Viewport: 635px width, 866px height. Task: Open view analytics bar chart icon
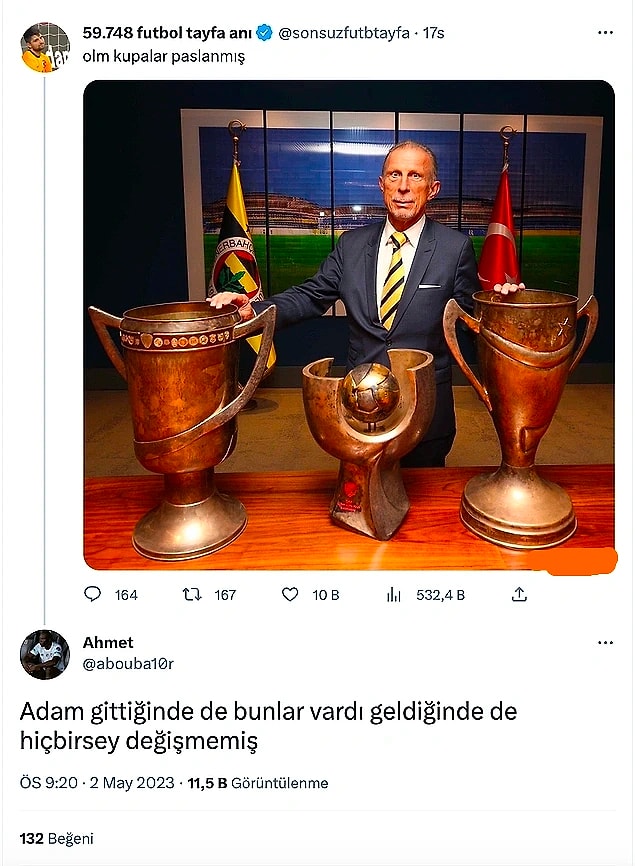point(394,594)
